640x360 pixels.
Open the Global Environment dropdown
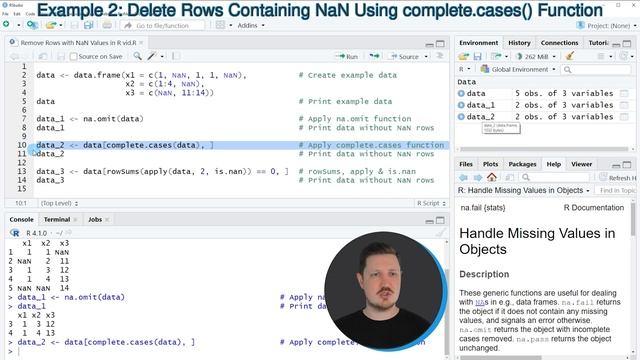[x=518, y=69]
